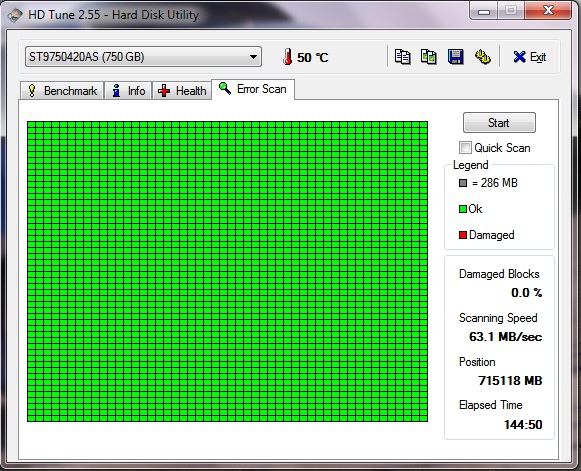This screenshot has height=471, width=581.
Task: Click the copy screenshot to clipboard icon
Action: point(429,57)
